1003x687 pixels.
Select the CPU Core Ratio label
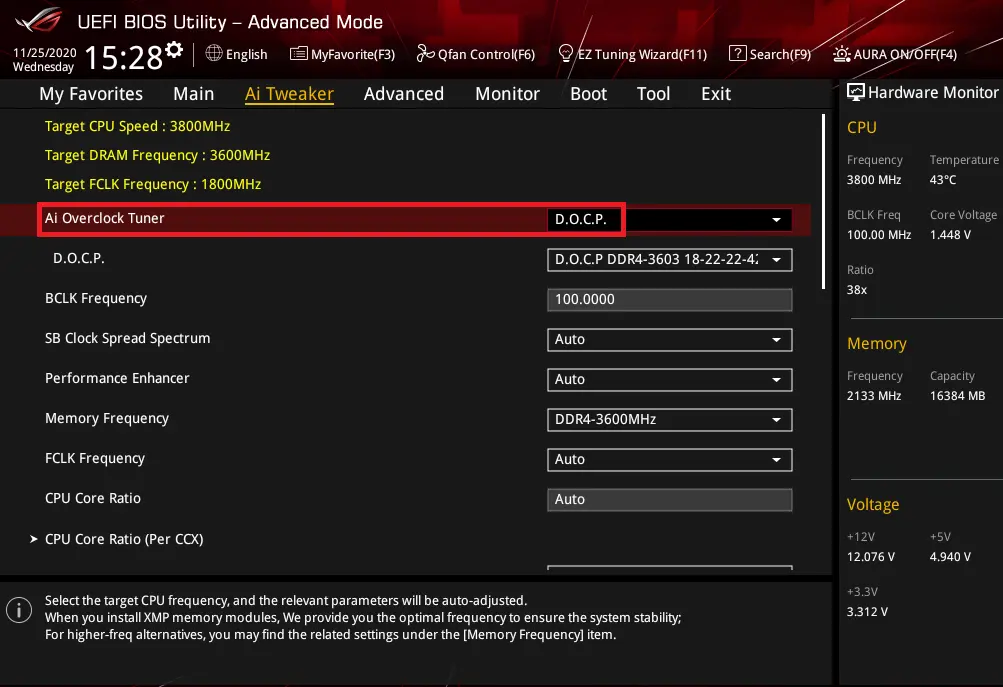[x=93, y=498]
